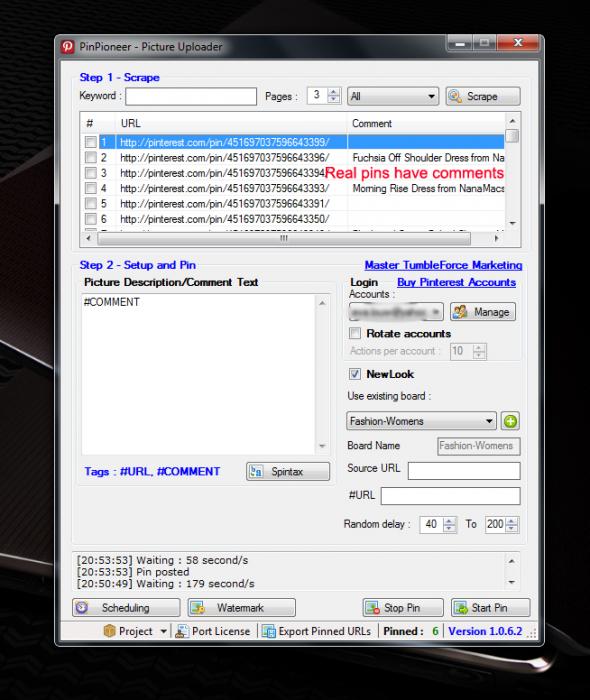
Task: Select pin URL ending 643391
Action: tap(224, 204)
